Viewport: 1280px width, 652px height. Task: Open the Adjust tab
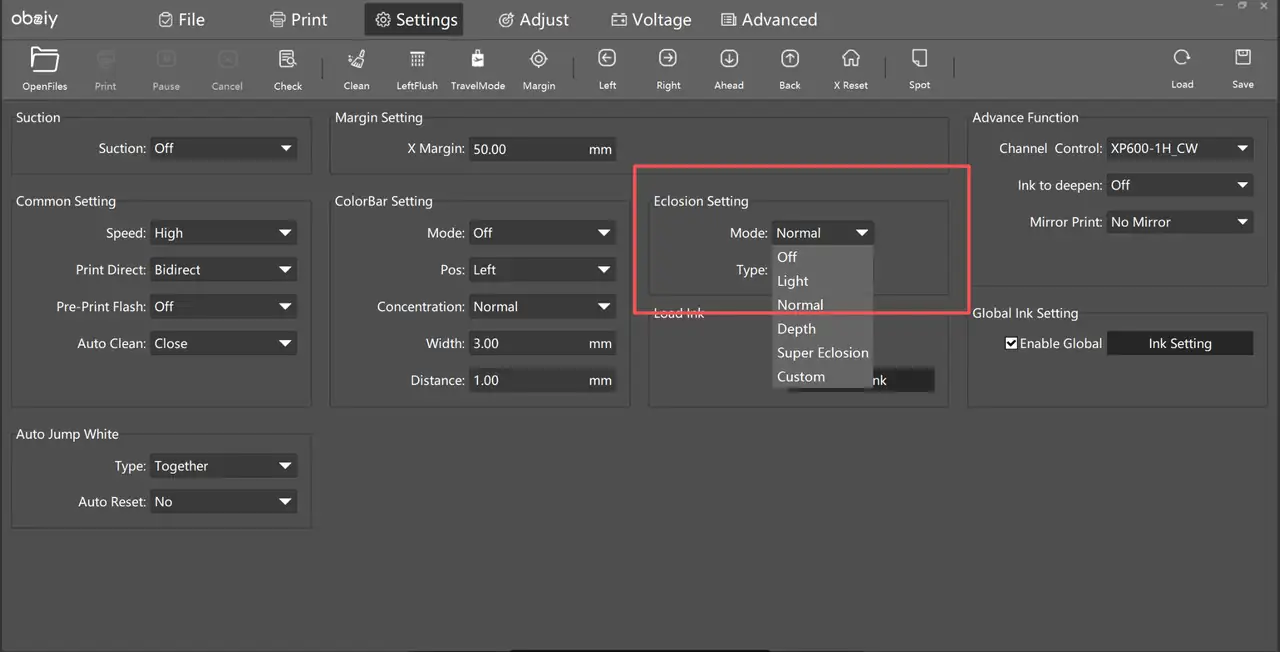(x=533, y=19)
